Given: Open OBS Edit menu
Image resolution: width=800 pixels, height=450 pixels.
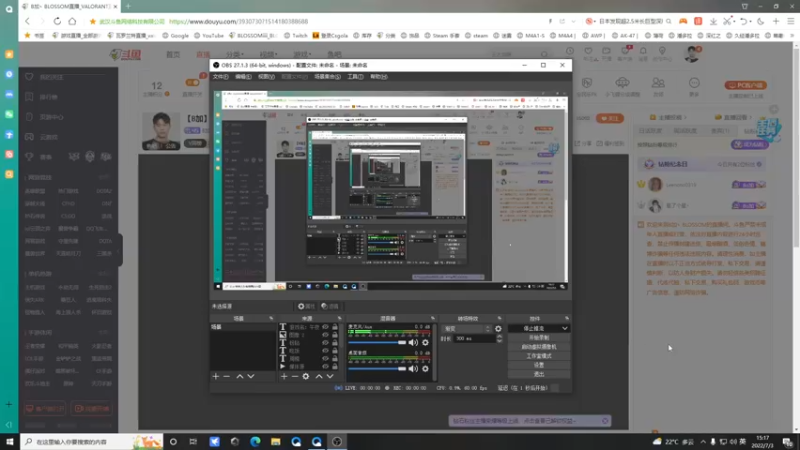Looking at the screenshot, I should tap(243, 77).
